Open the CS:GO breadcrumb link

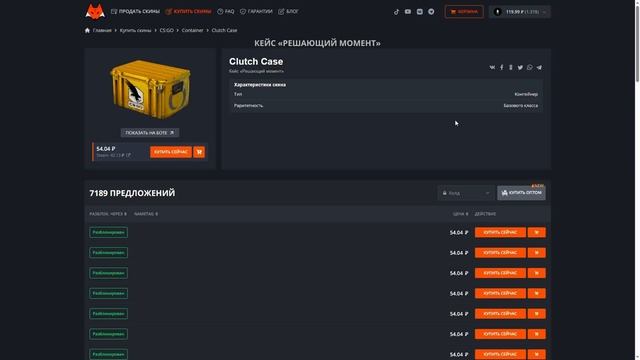tap(167, 30)
